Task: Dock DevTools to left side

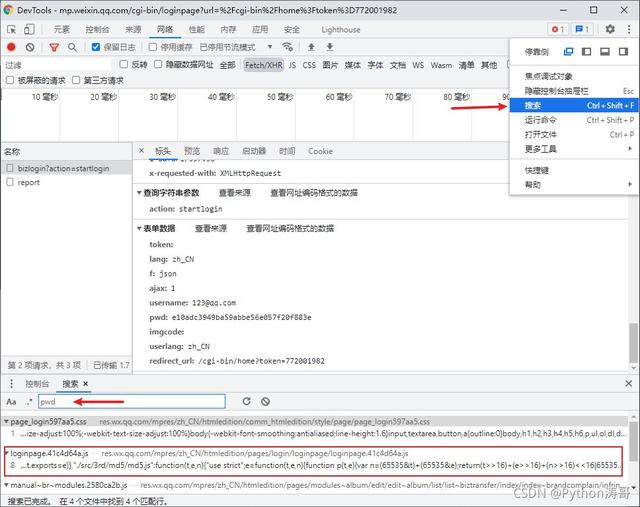Action: [587, 51]
